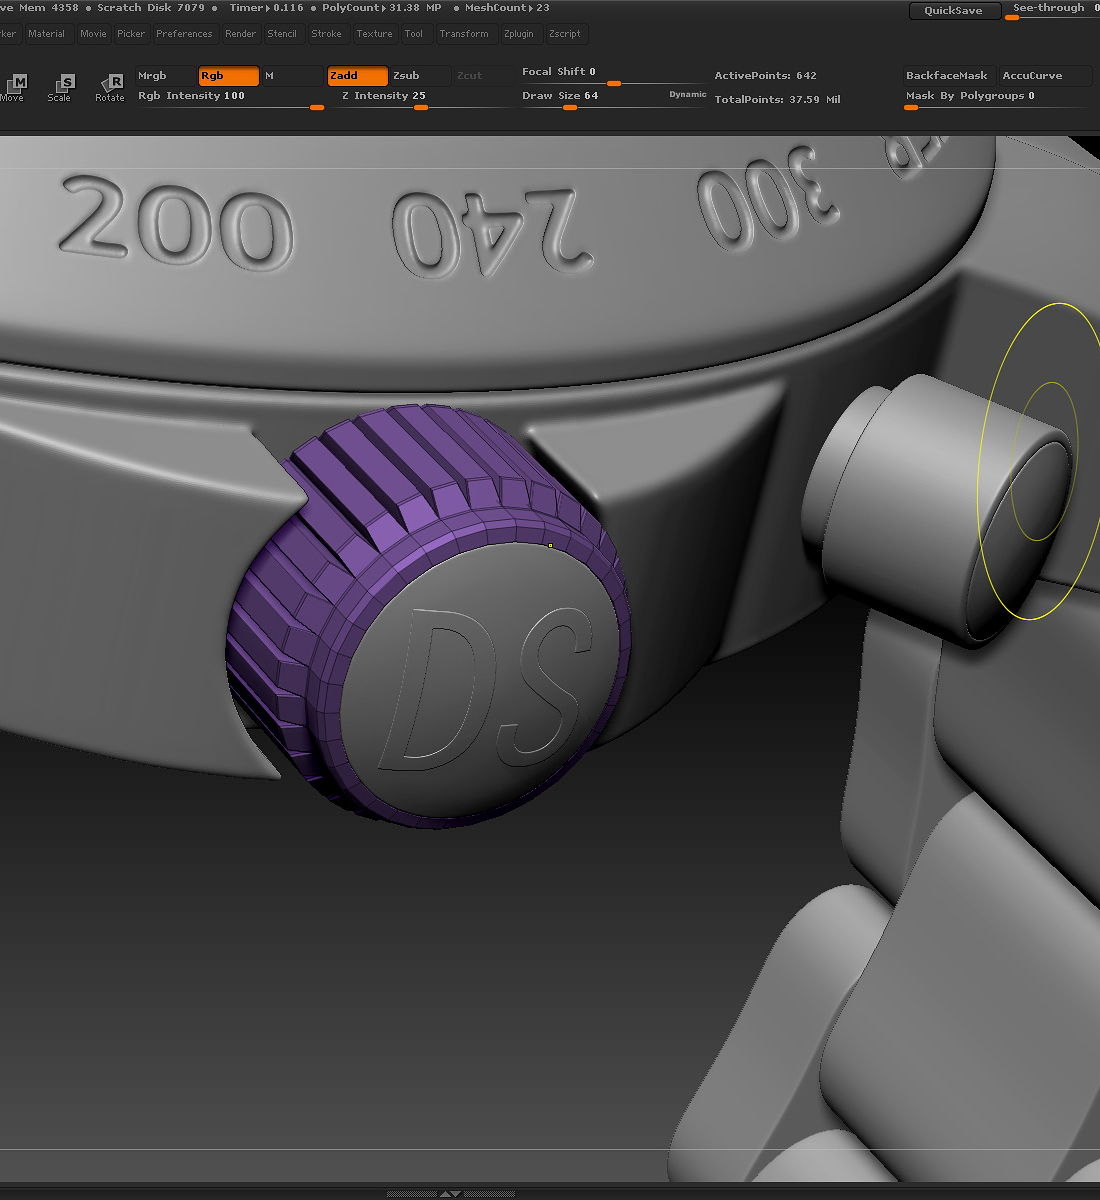Viewport: 1100px width, 1200px height.
Task: Open the Texture menu
Action: click(x=374, y=34)
